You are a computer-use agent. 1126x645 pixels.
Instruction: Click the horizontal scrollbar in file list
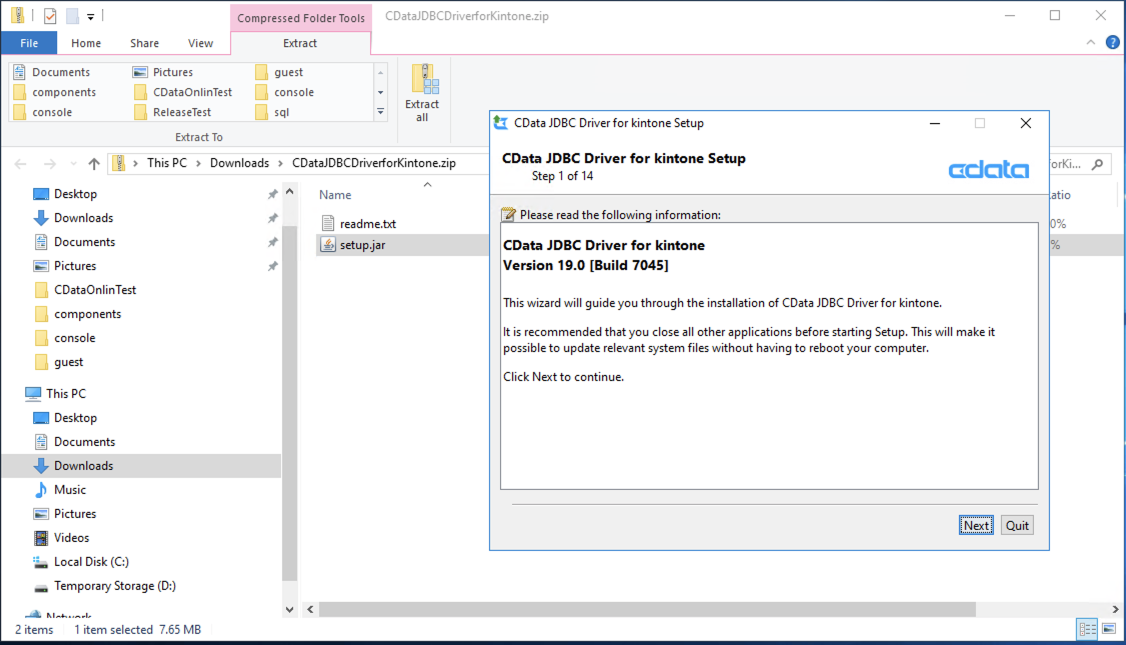tap(647, 609)
